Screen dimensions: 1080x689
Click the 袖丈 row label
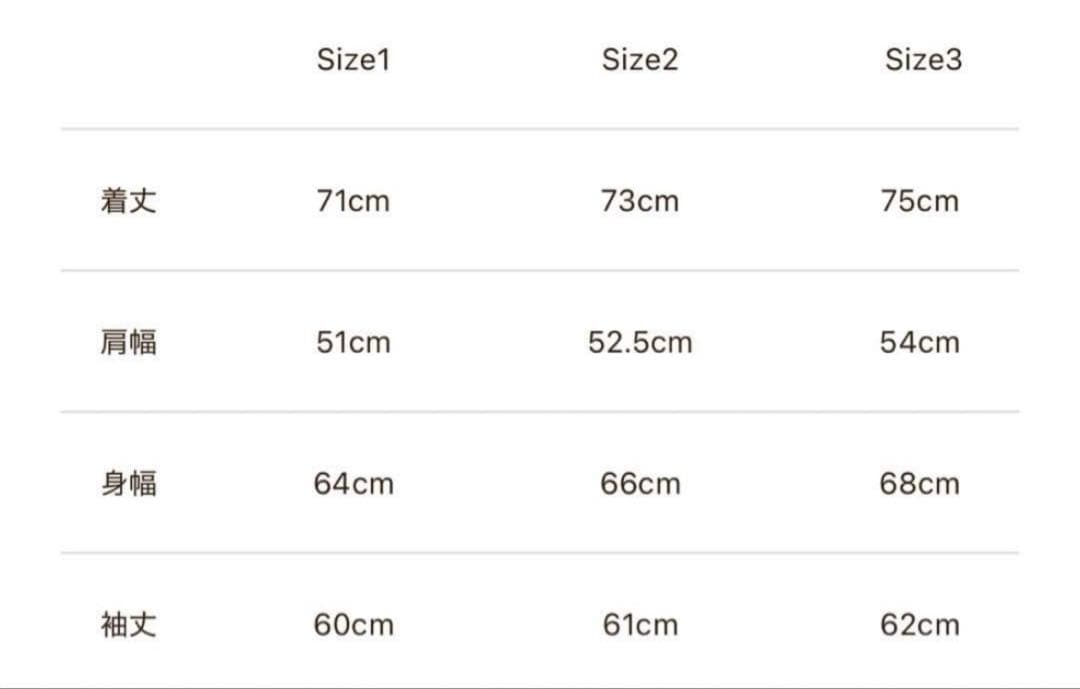pos(129,626)
